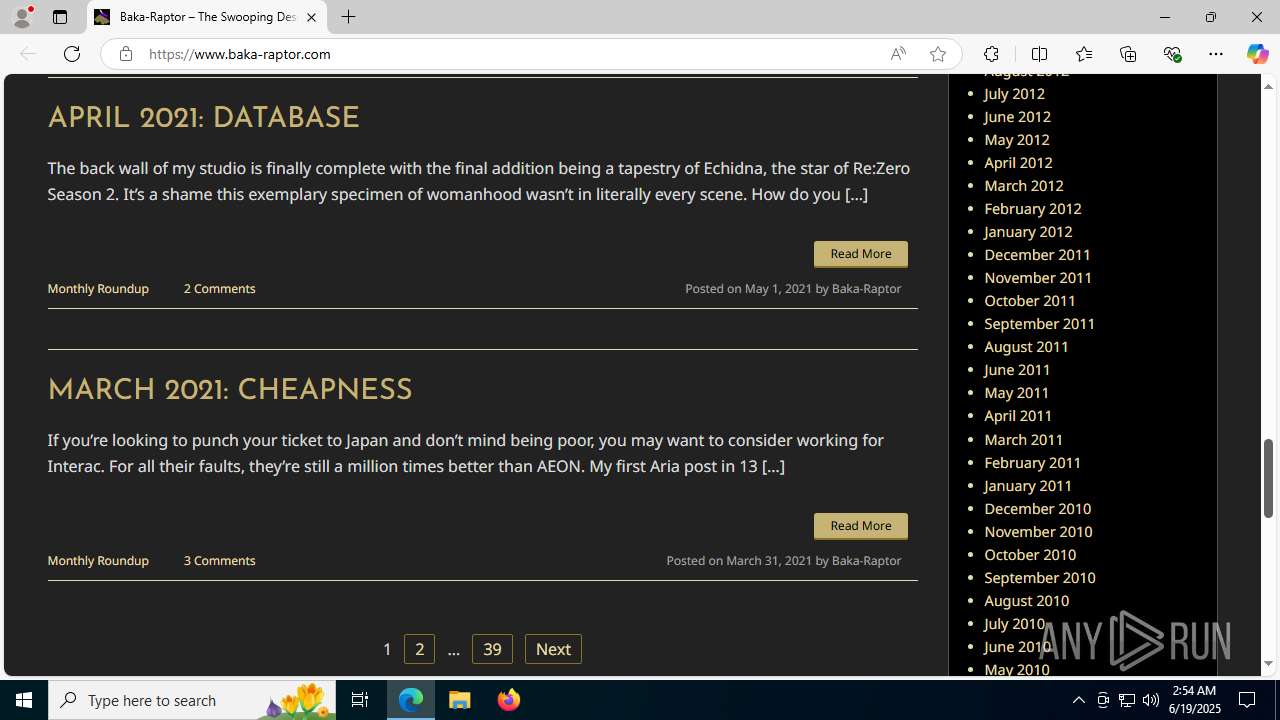Image resolution: width=1280 pixels, height=720 pixels.
Task: Open the August 2010 archive
Action: [1026, 600]
